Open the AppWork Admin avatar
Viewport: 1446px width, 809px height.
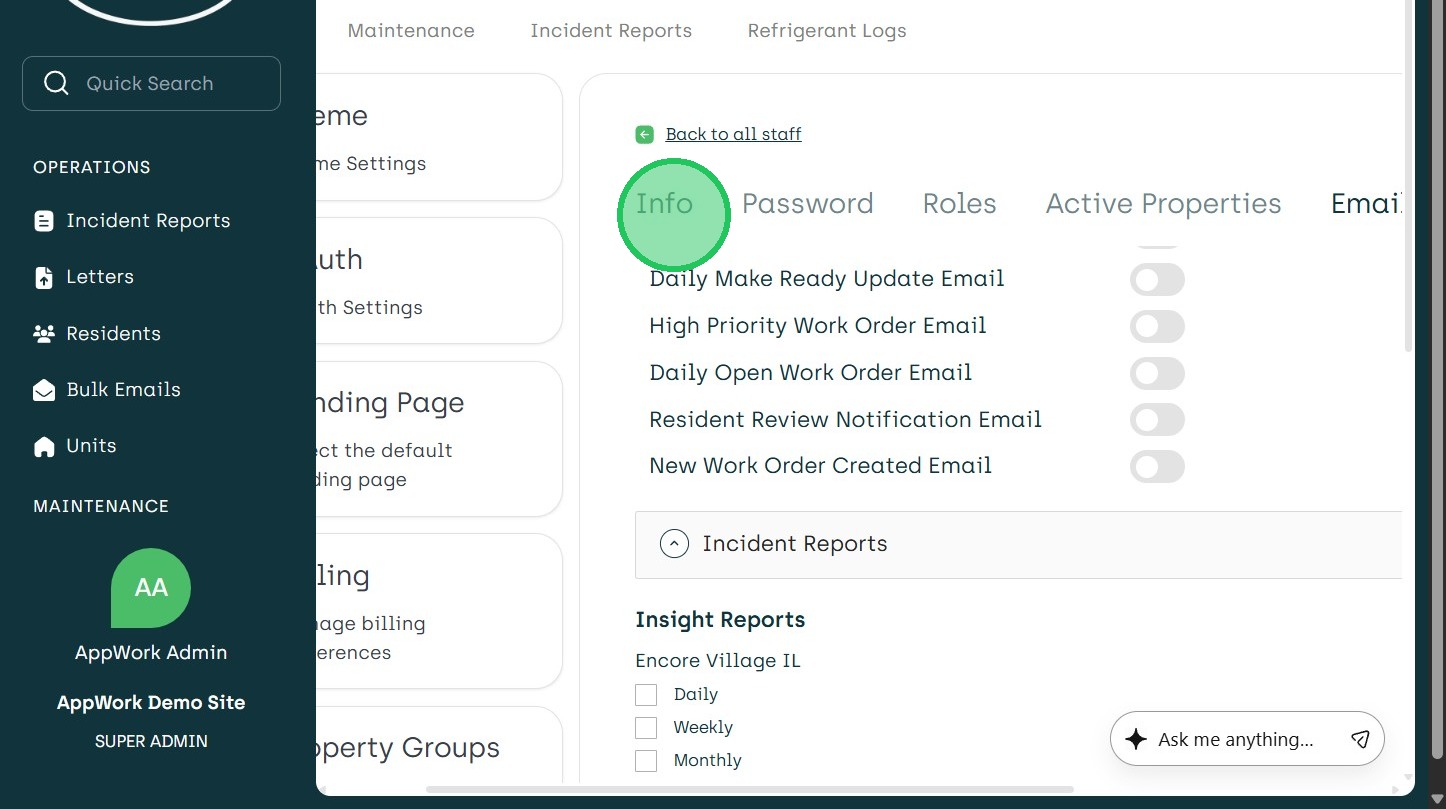151,588
